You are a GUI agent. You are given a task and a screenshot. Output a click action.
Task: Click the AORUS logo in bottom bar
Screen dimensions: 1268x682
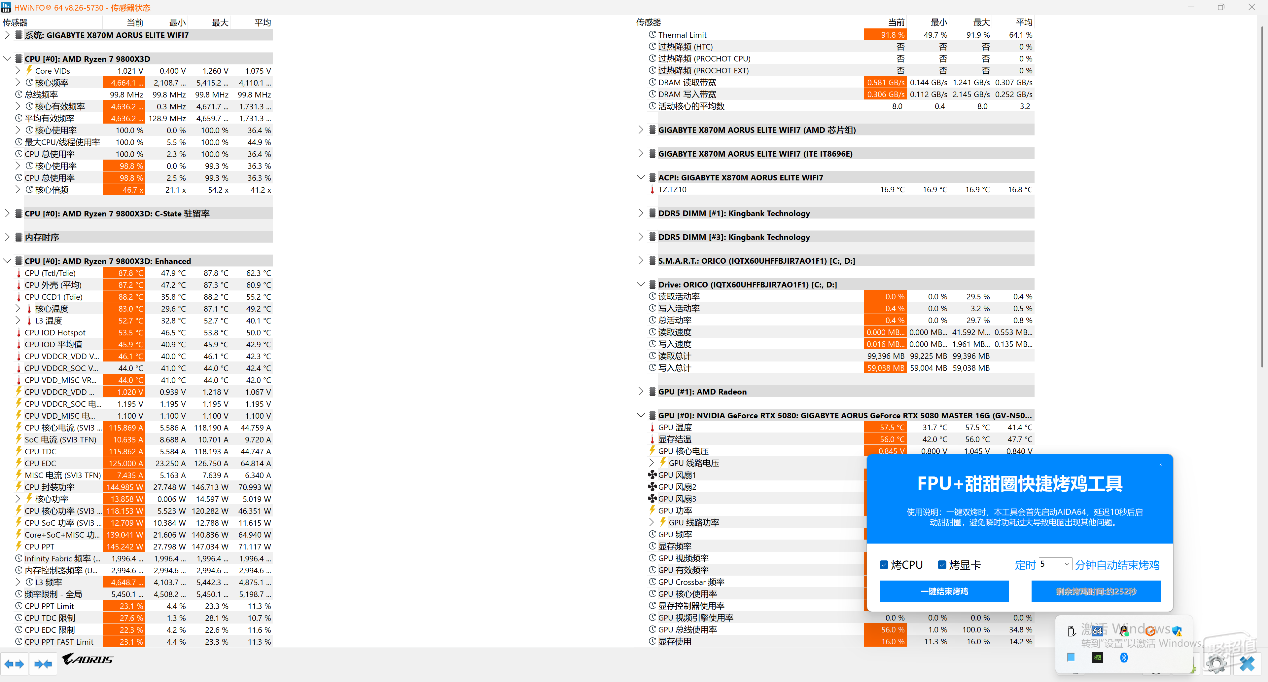(x=89, y=660)
